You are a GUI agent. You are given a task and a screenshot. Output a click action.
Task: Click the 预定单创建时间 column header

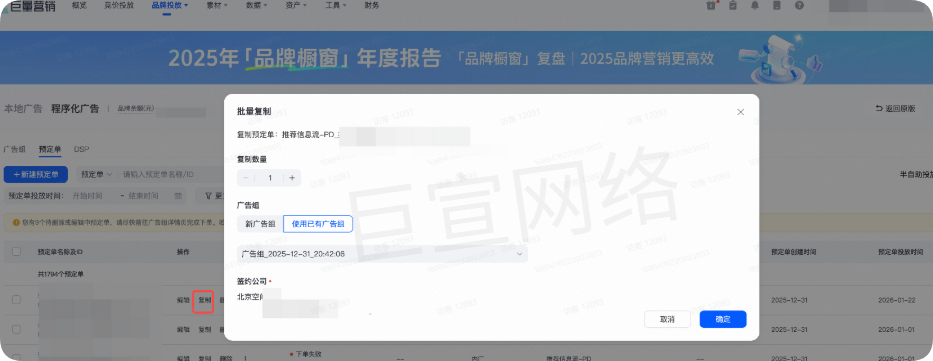pos(794,252)
